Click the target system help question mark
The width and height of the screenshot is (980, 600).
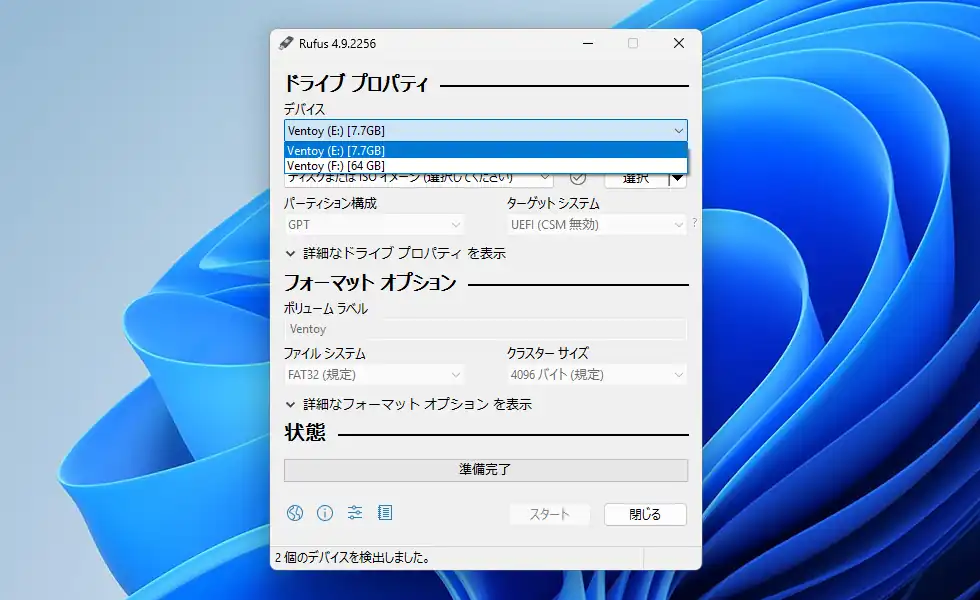click(694, 222)
